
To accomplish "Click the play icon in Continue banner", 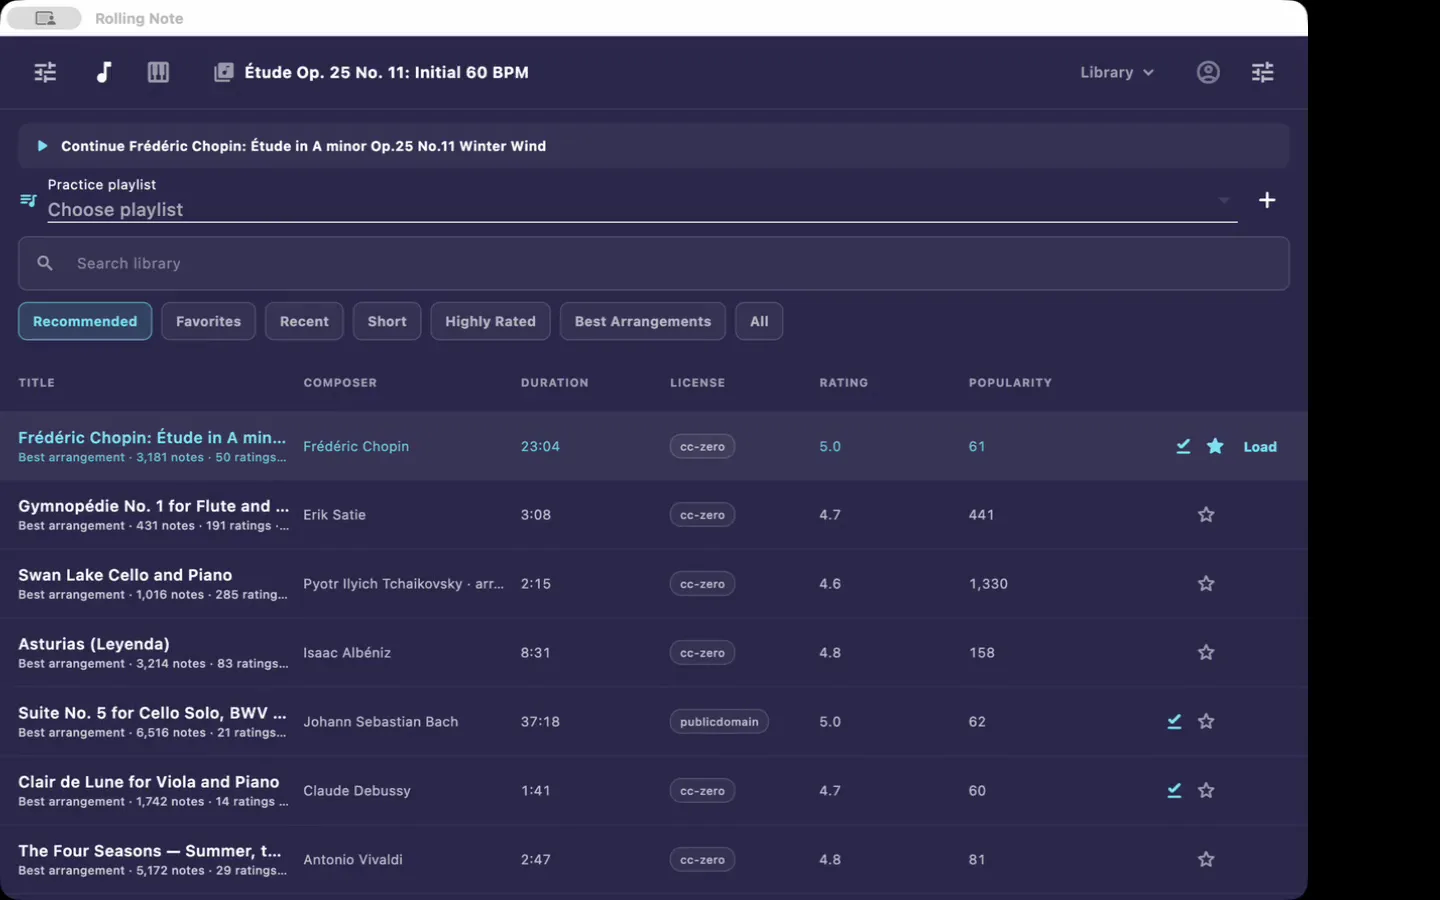I will [x=42, y=146].
